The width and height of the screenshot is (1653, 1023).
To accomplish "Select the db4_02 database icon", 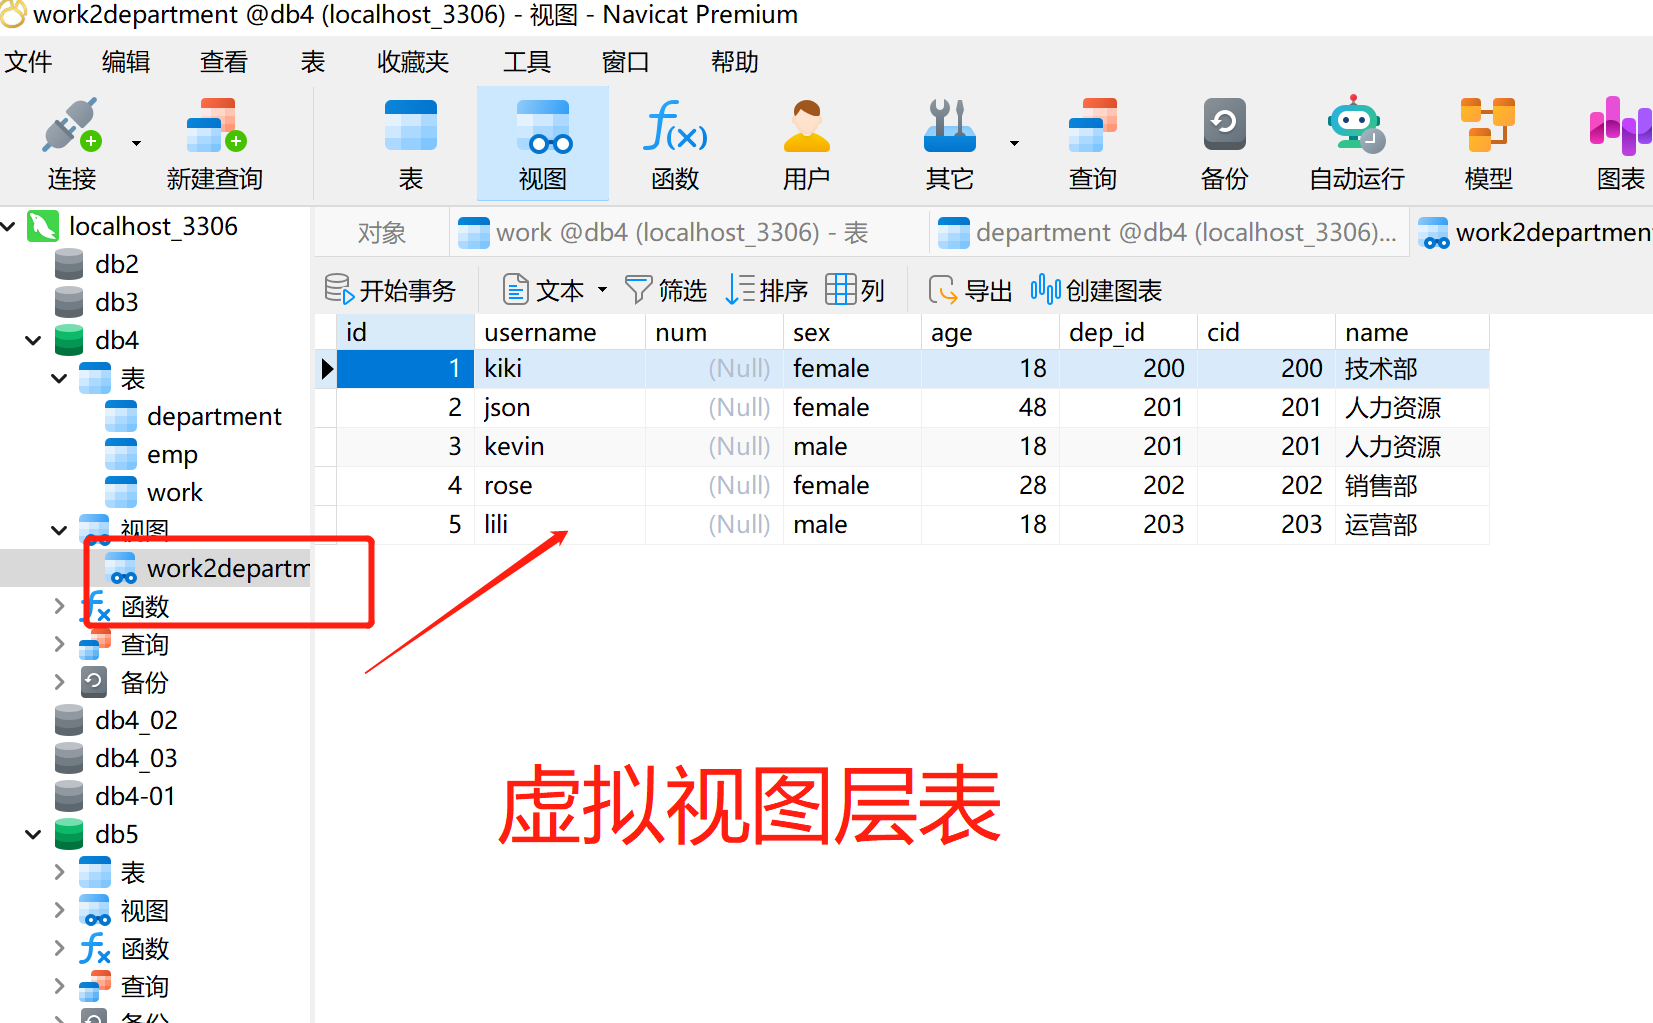I will tap(69, 720).
